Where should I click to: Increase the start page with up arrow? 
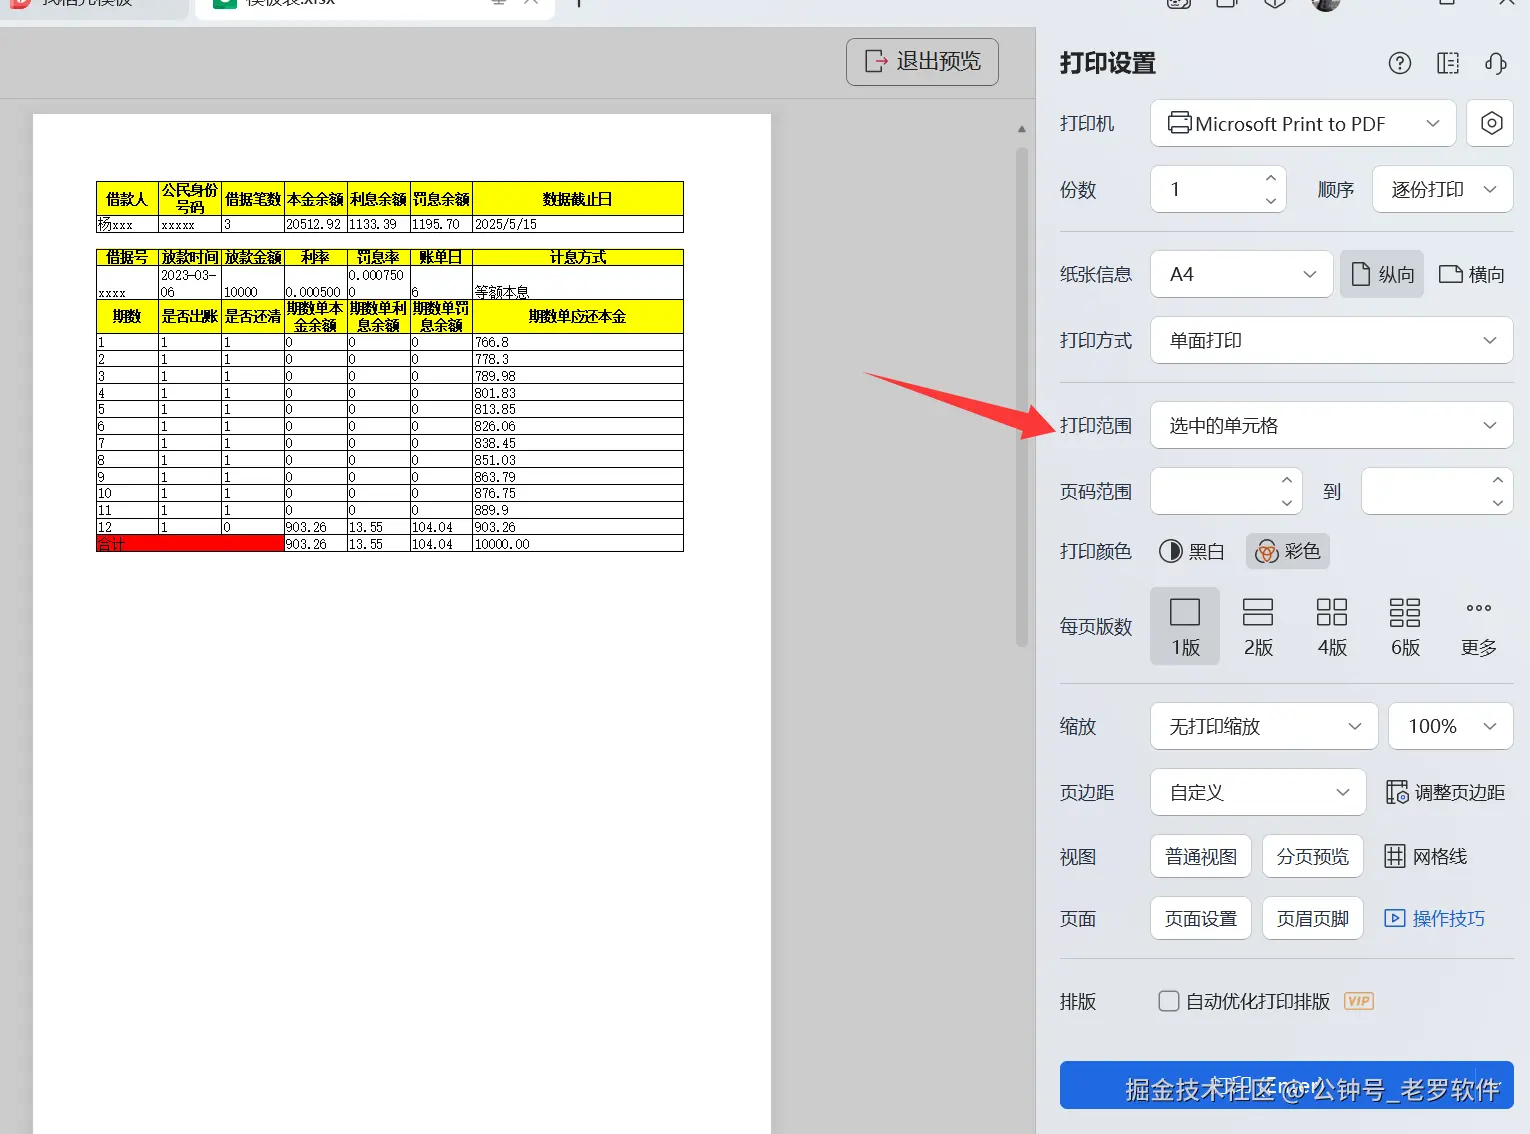pos(1287,480)
